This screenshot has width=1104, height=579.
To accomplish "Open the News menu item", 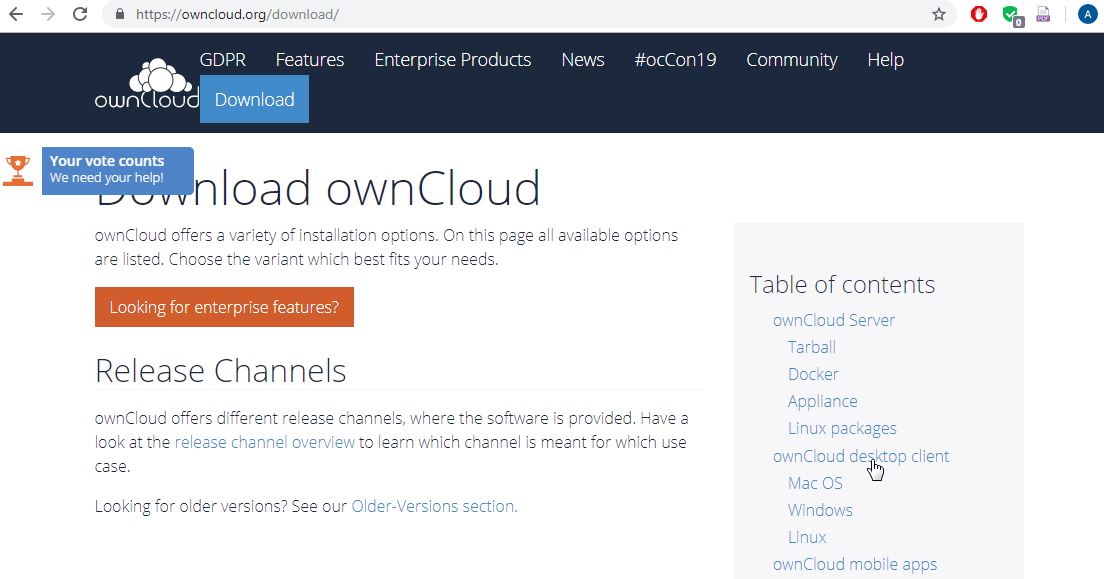I will pyautogui.click(x=583, y=60).
